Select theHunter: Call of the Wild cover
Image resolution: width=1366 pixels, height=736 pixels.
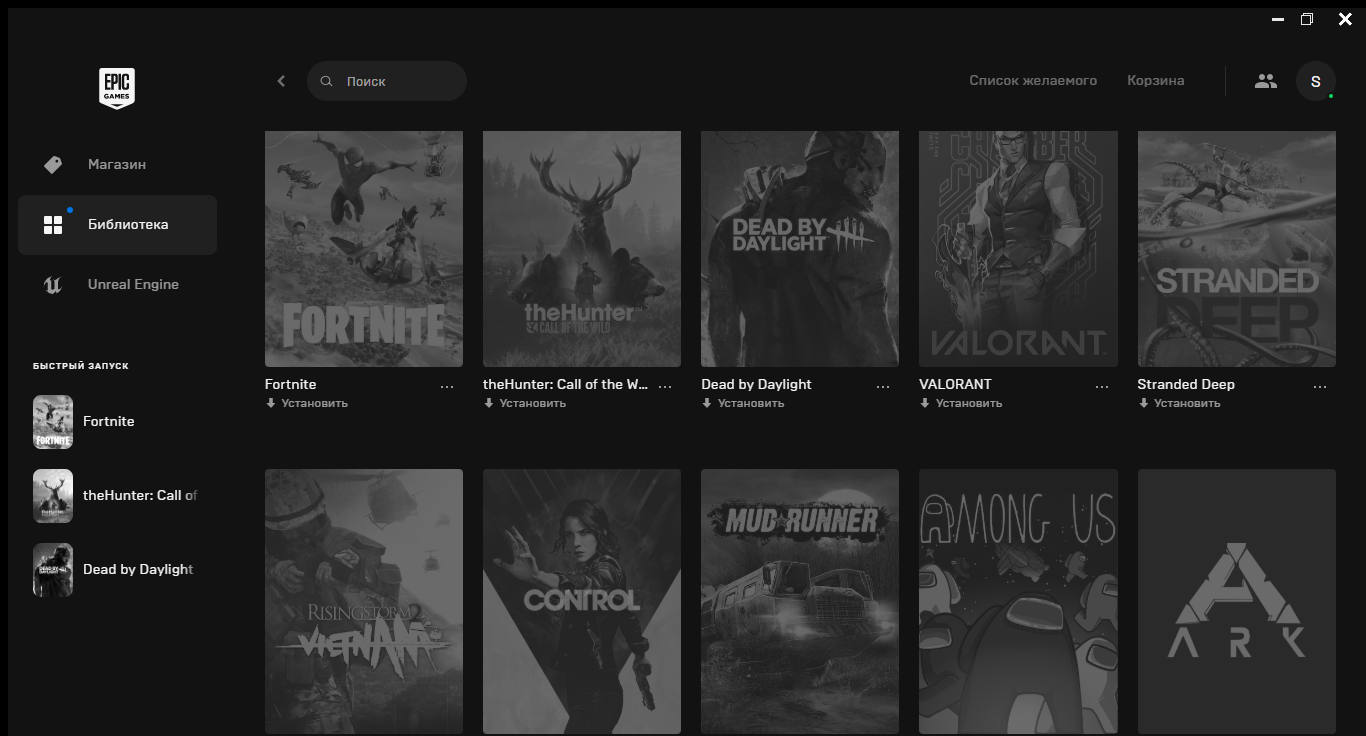pos(582,249)
